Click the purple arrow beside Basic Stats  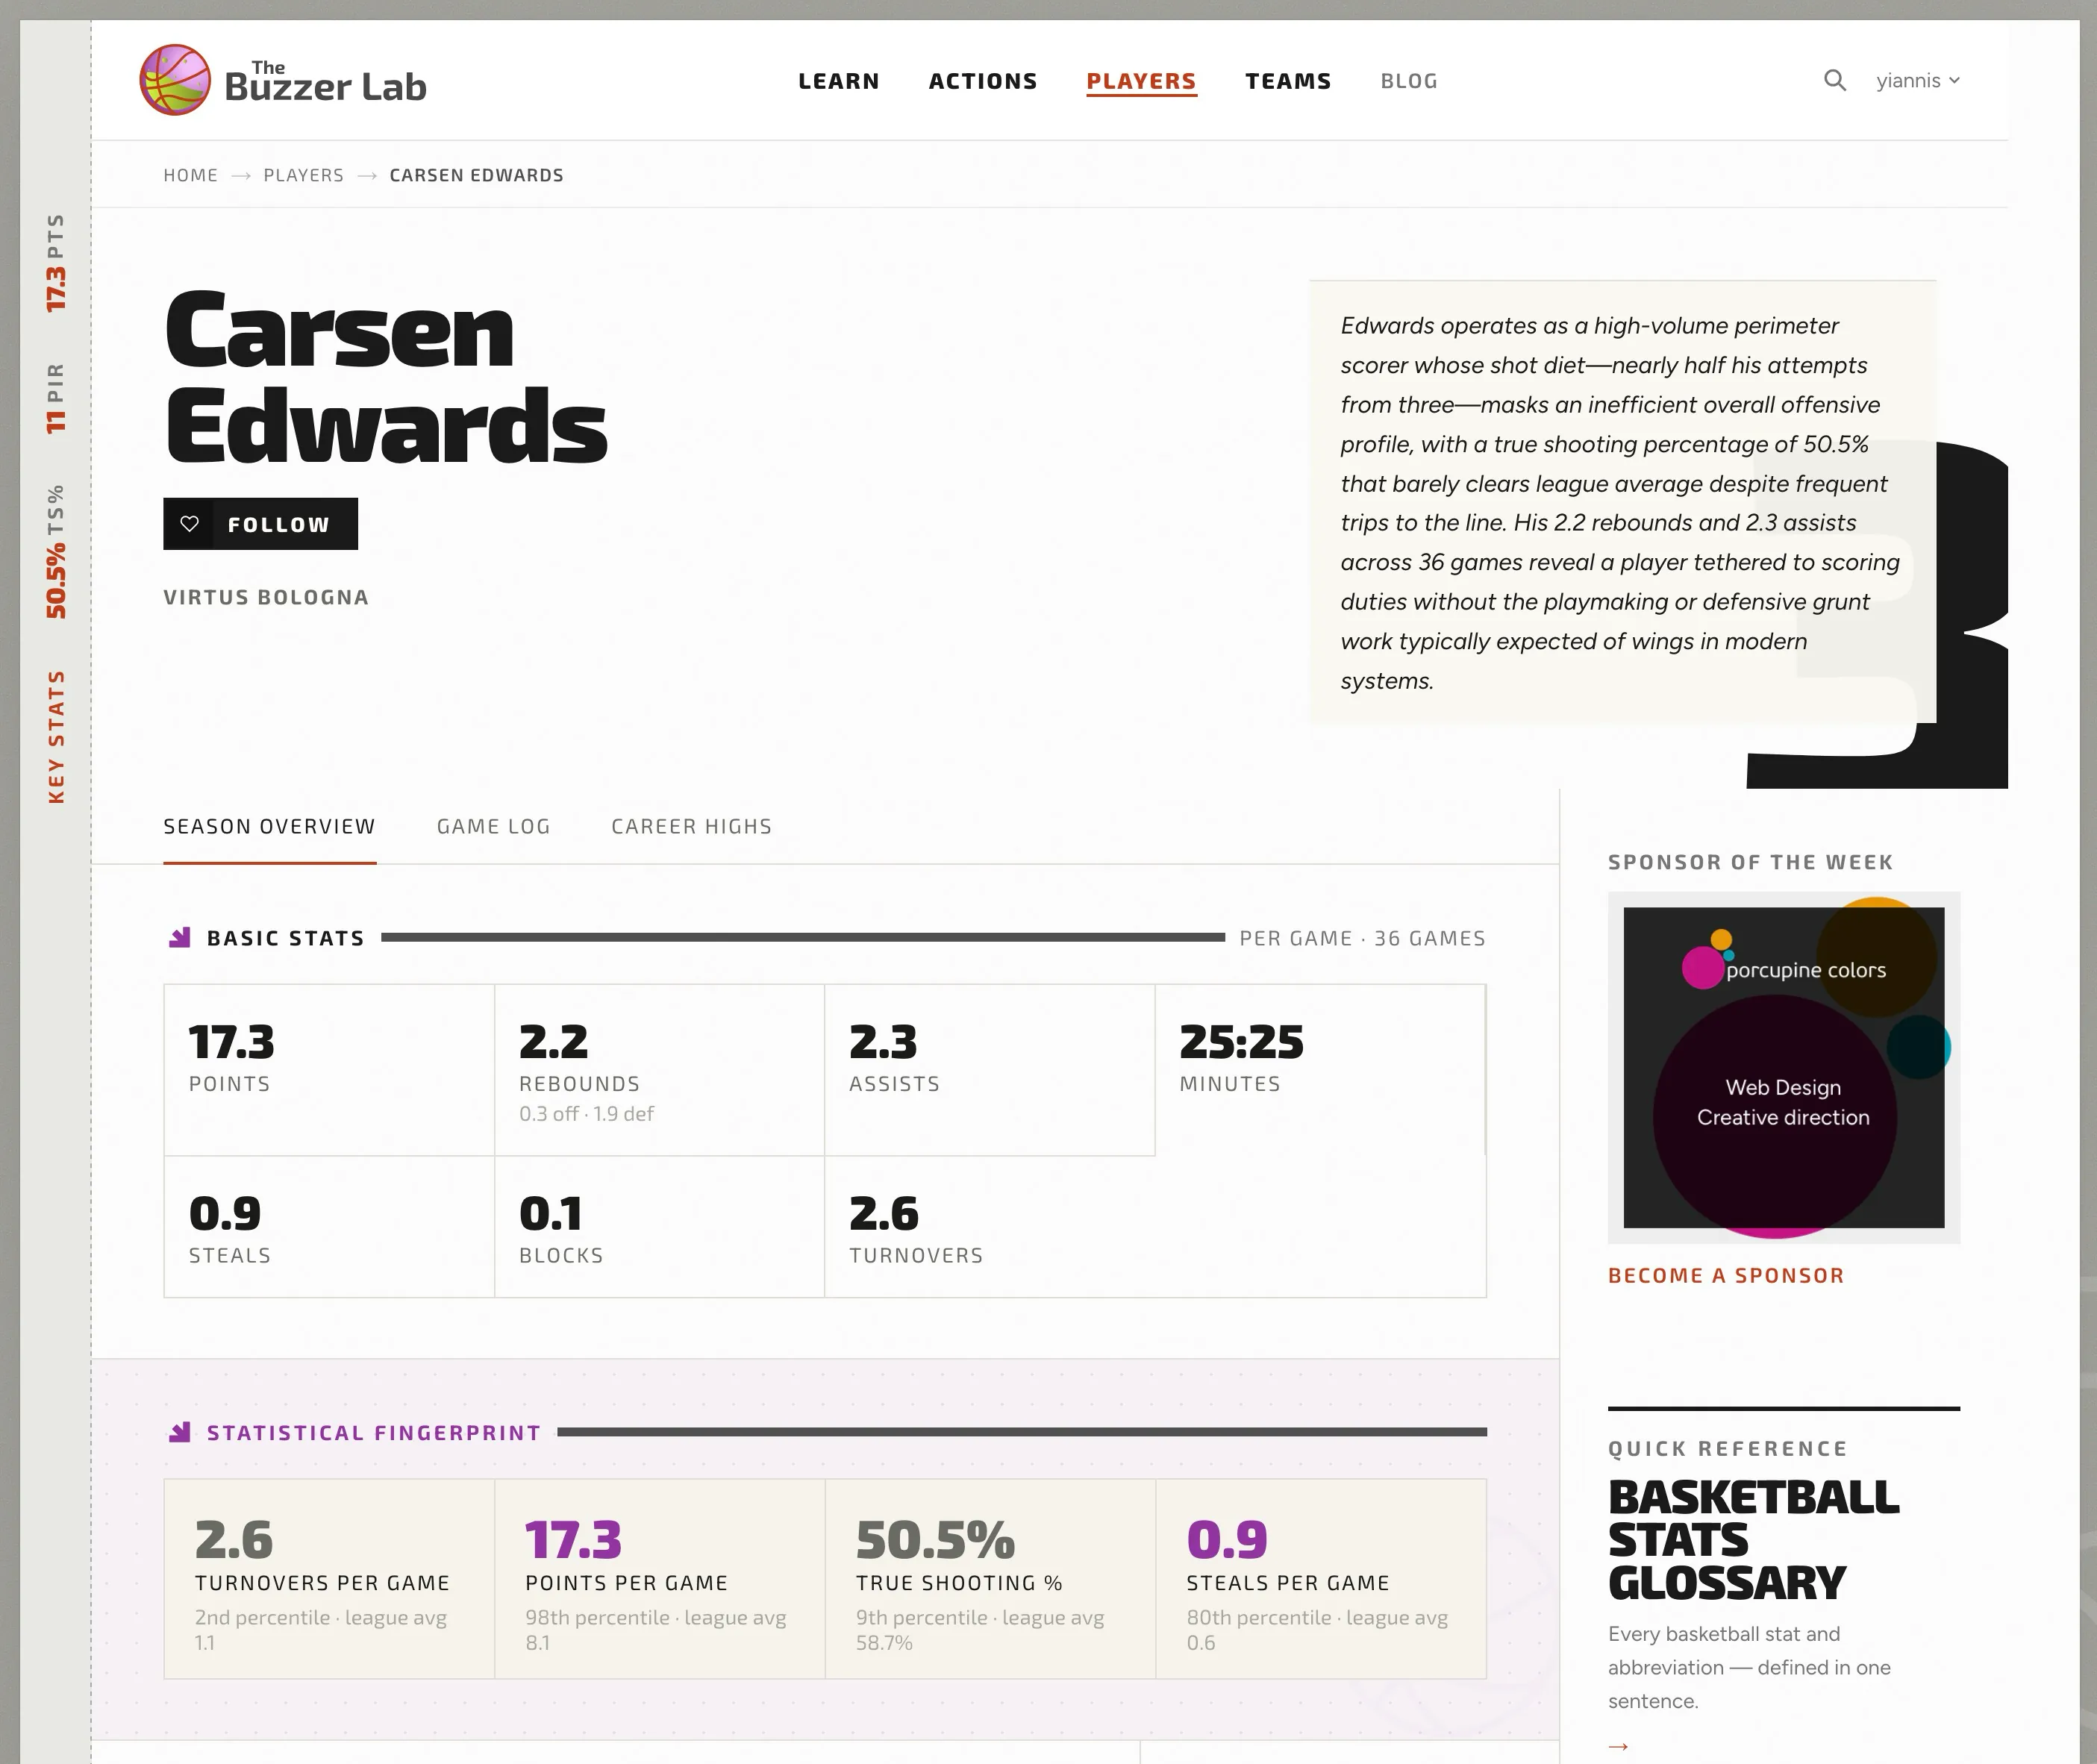point(180,937)
